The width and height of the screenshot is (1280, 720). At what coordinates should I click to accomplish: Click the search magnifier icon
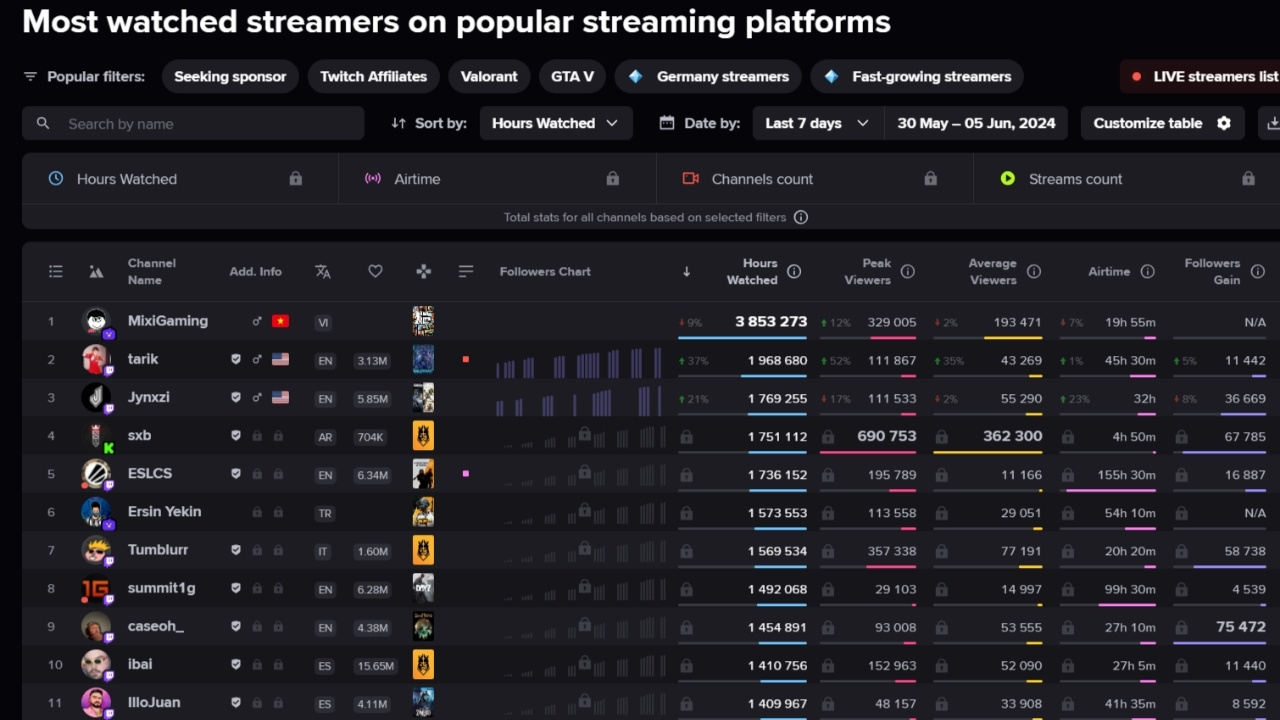pyautogui.click(x=43, y=123)
